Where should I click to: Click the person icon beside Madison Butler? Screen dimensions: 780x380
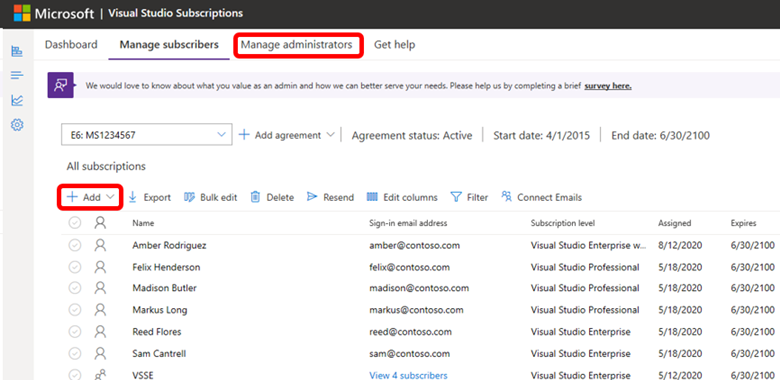(100, 288)
